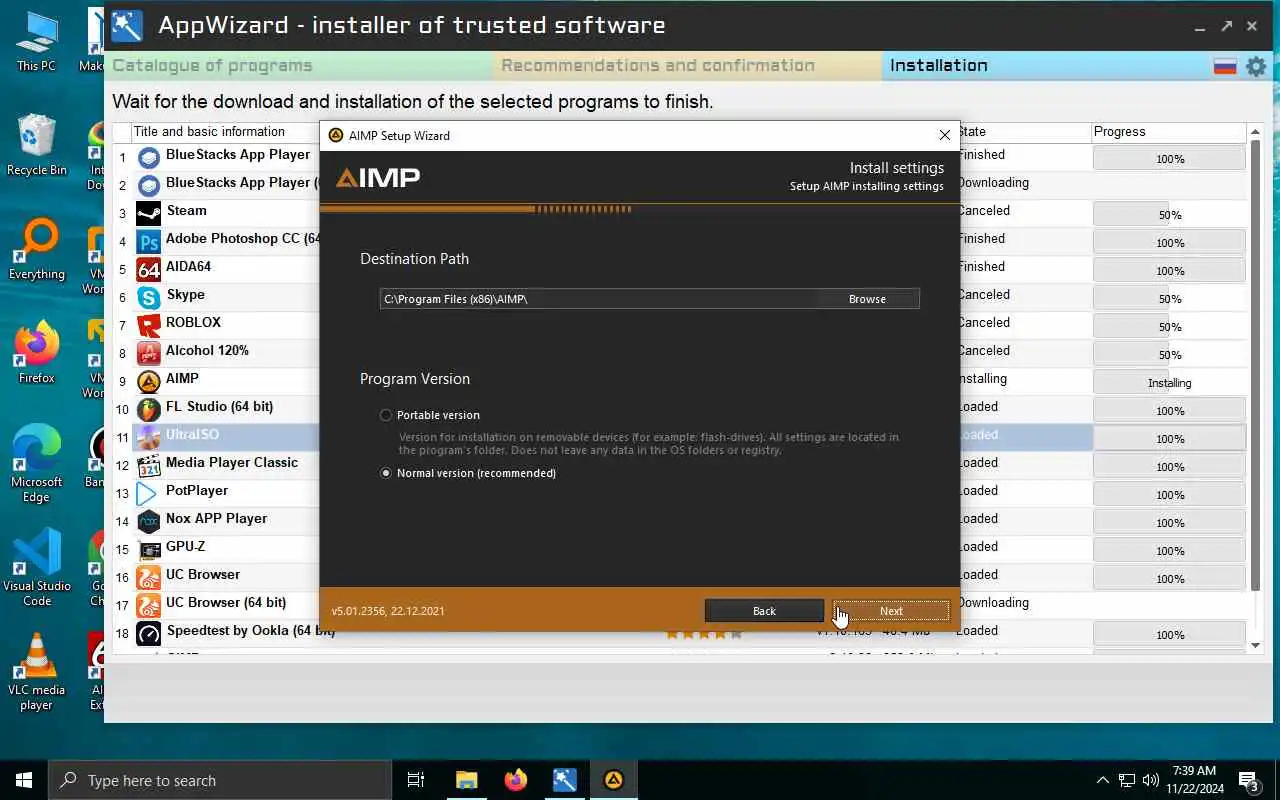Open This PC desktop icon
Screen dimensions: 1280x800
[x=37, y=42]
